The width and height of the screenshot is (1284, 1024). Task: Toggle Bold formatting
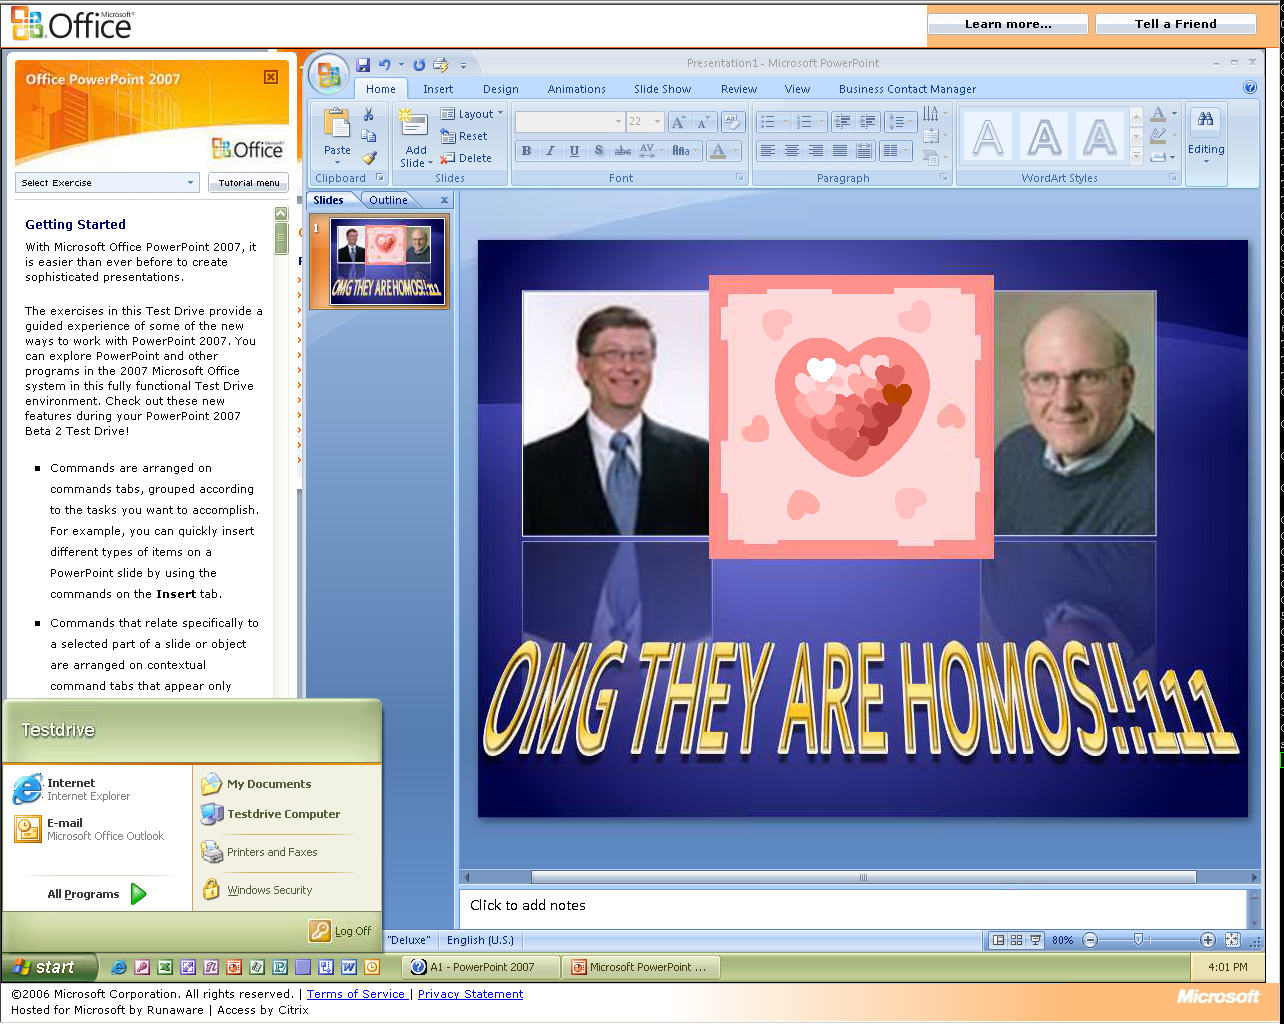point(526,151)
